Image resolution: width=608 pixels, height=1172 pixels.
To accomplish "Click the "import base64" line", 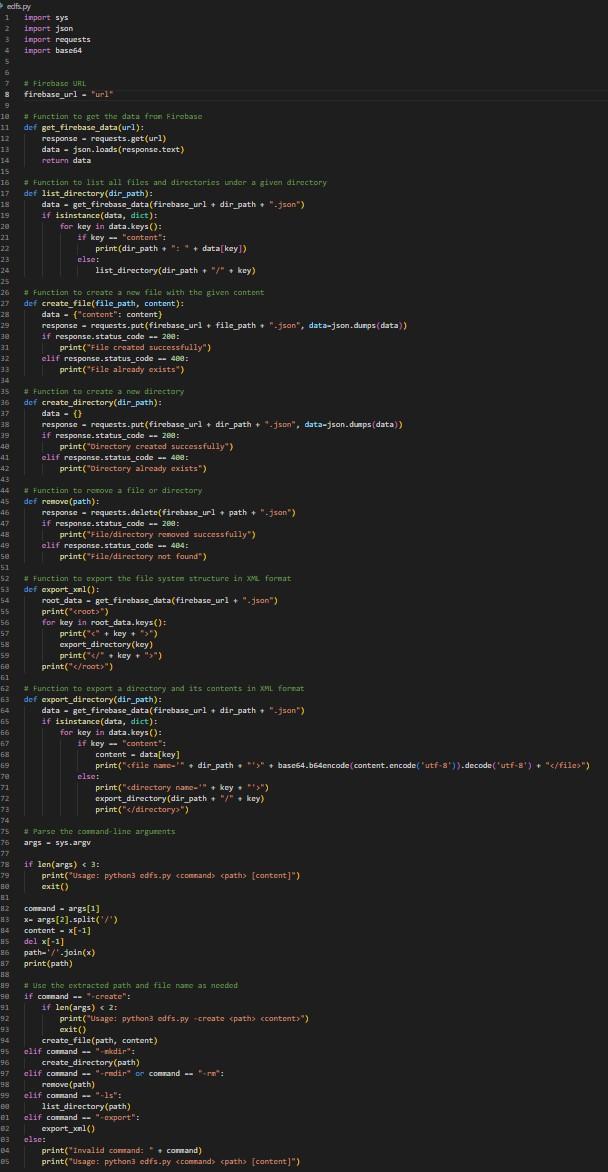I will click(x=52, y=50).
